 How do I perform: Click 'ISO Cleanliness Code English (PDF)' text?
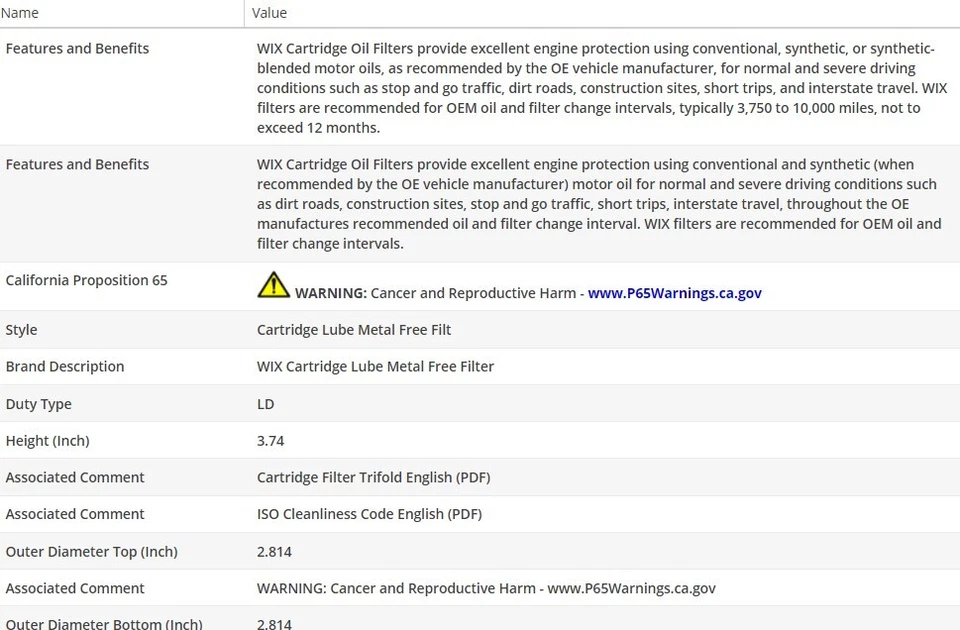pos(369,514)
